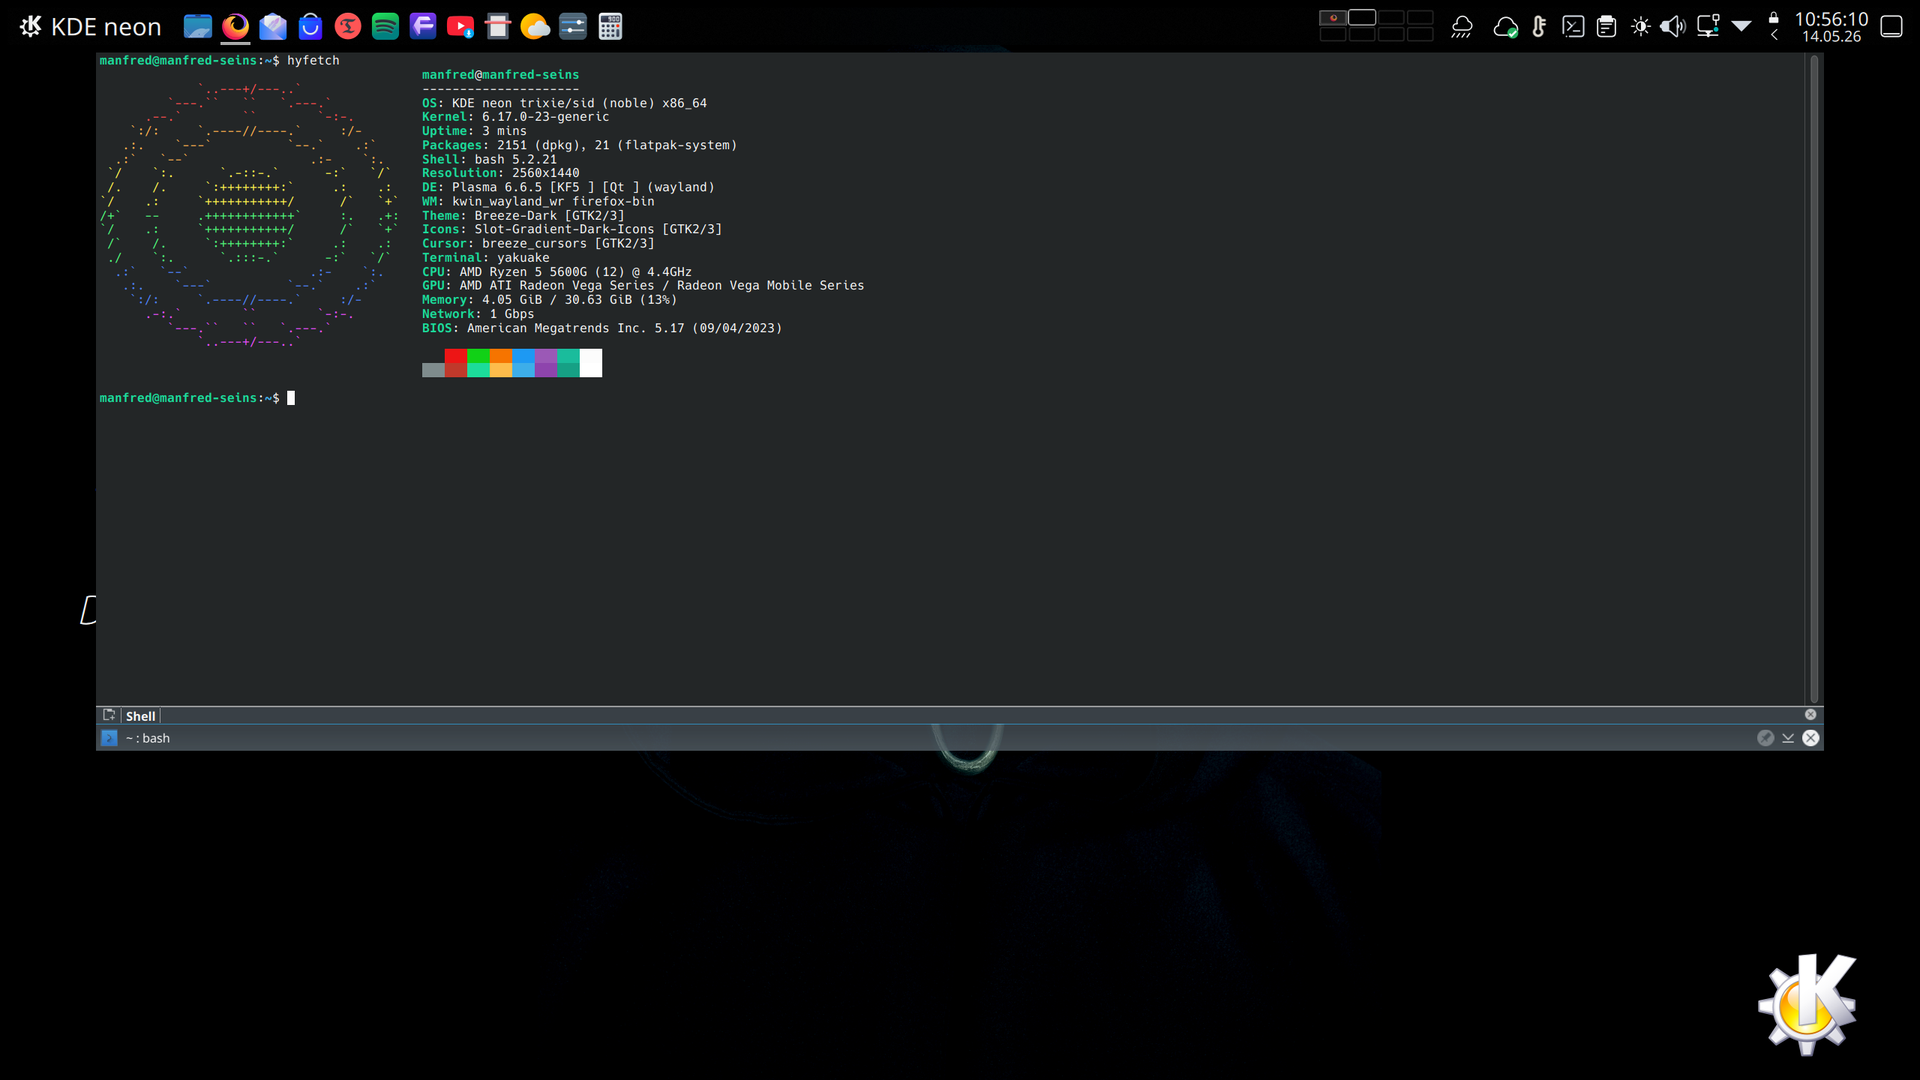
Task: Show the temperature sensor tray icon
Action: [x=1540, y=27]
